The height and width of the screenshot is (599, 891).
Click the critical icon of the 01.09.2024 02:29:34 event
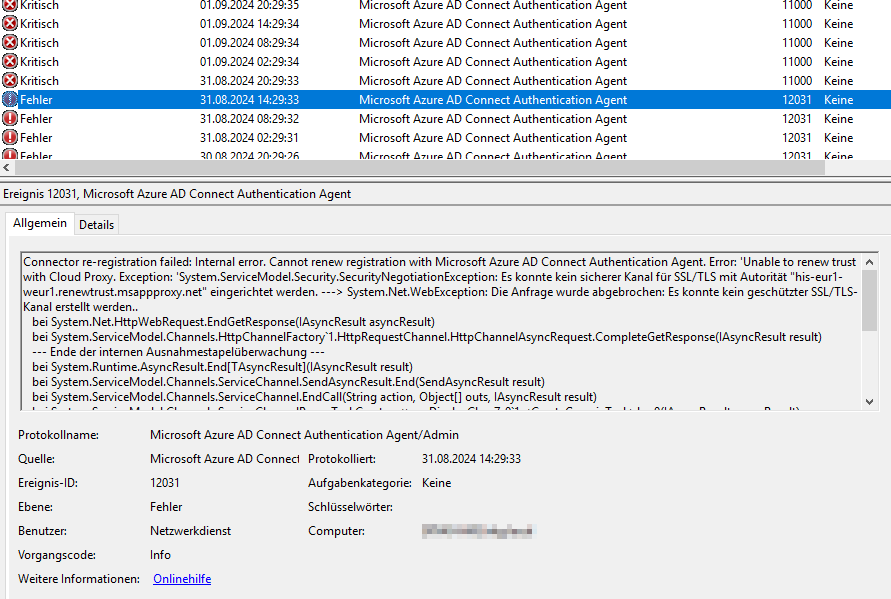tap(10, 61)
